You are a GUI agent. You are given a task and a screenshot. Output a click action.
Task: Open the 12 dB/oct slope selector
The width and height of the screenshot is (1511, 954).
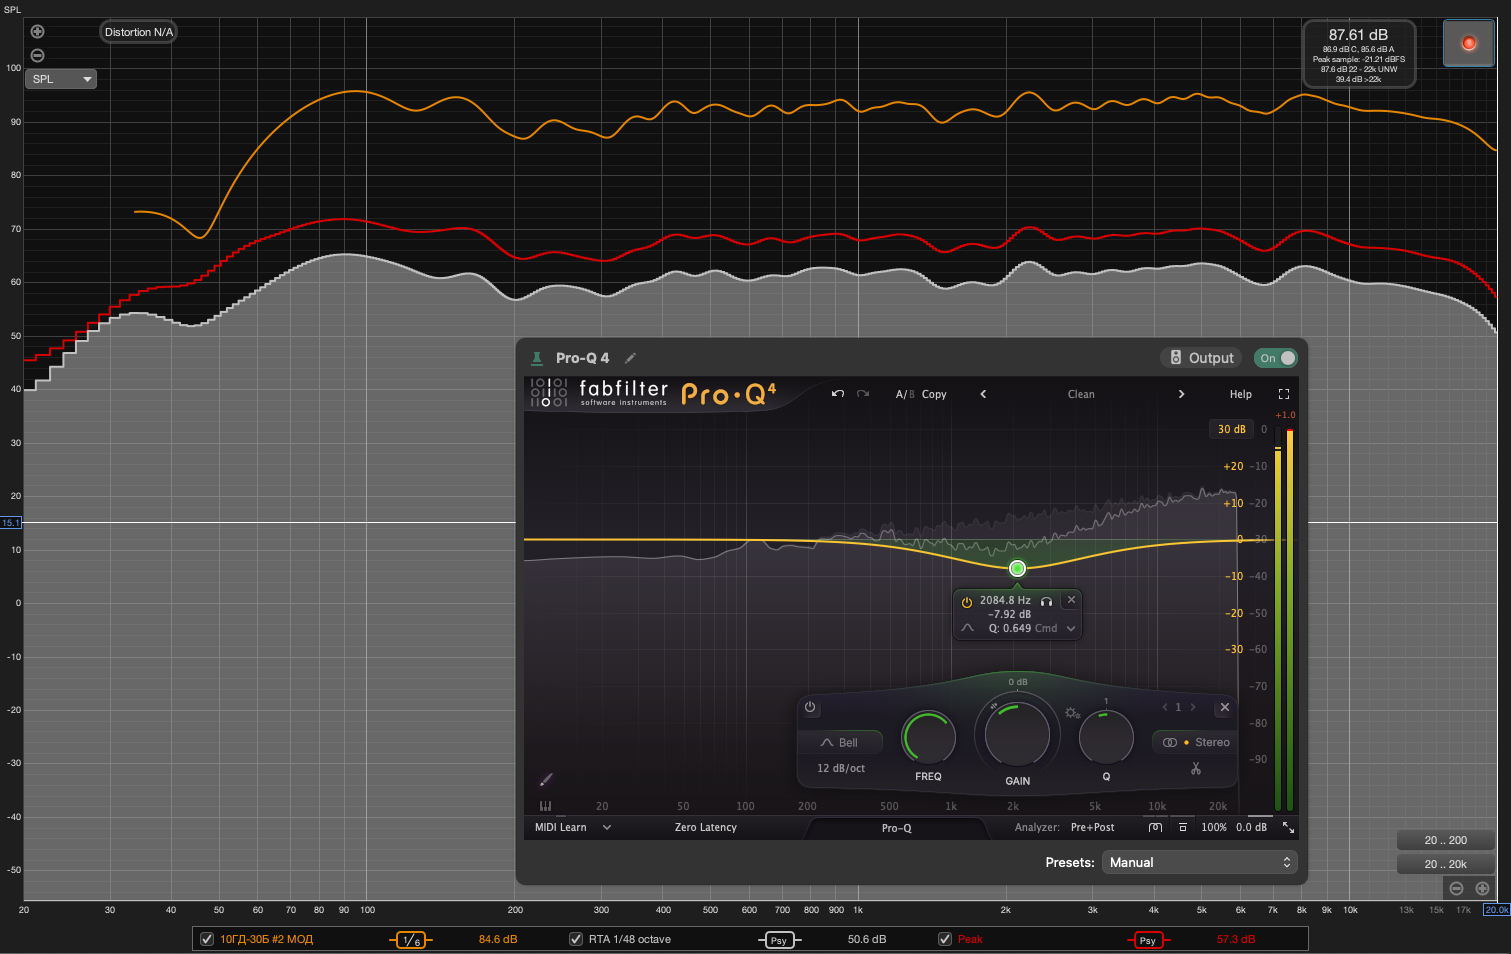841,768
